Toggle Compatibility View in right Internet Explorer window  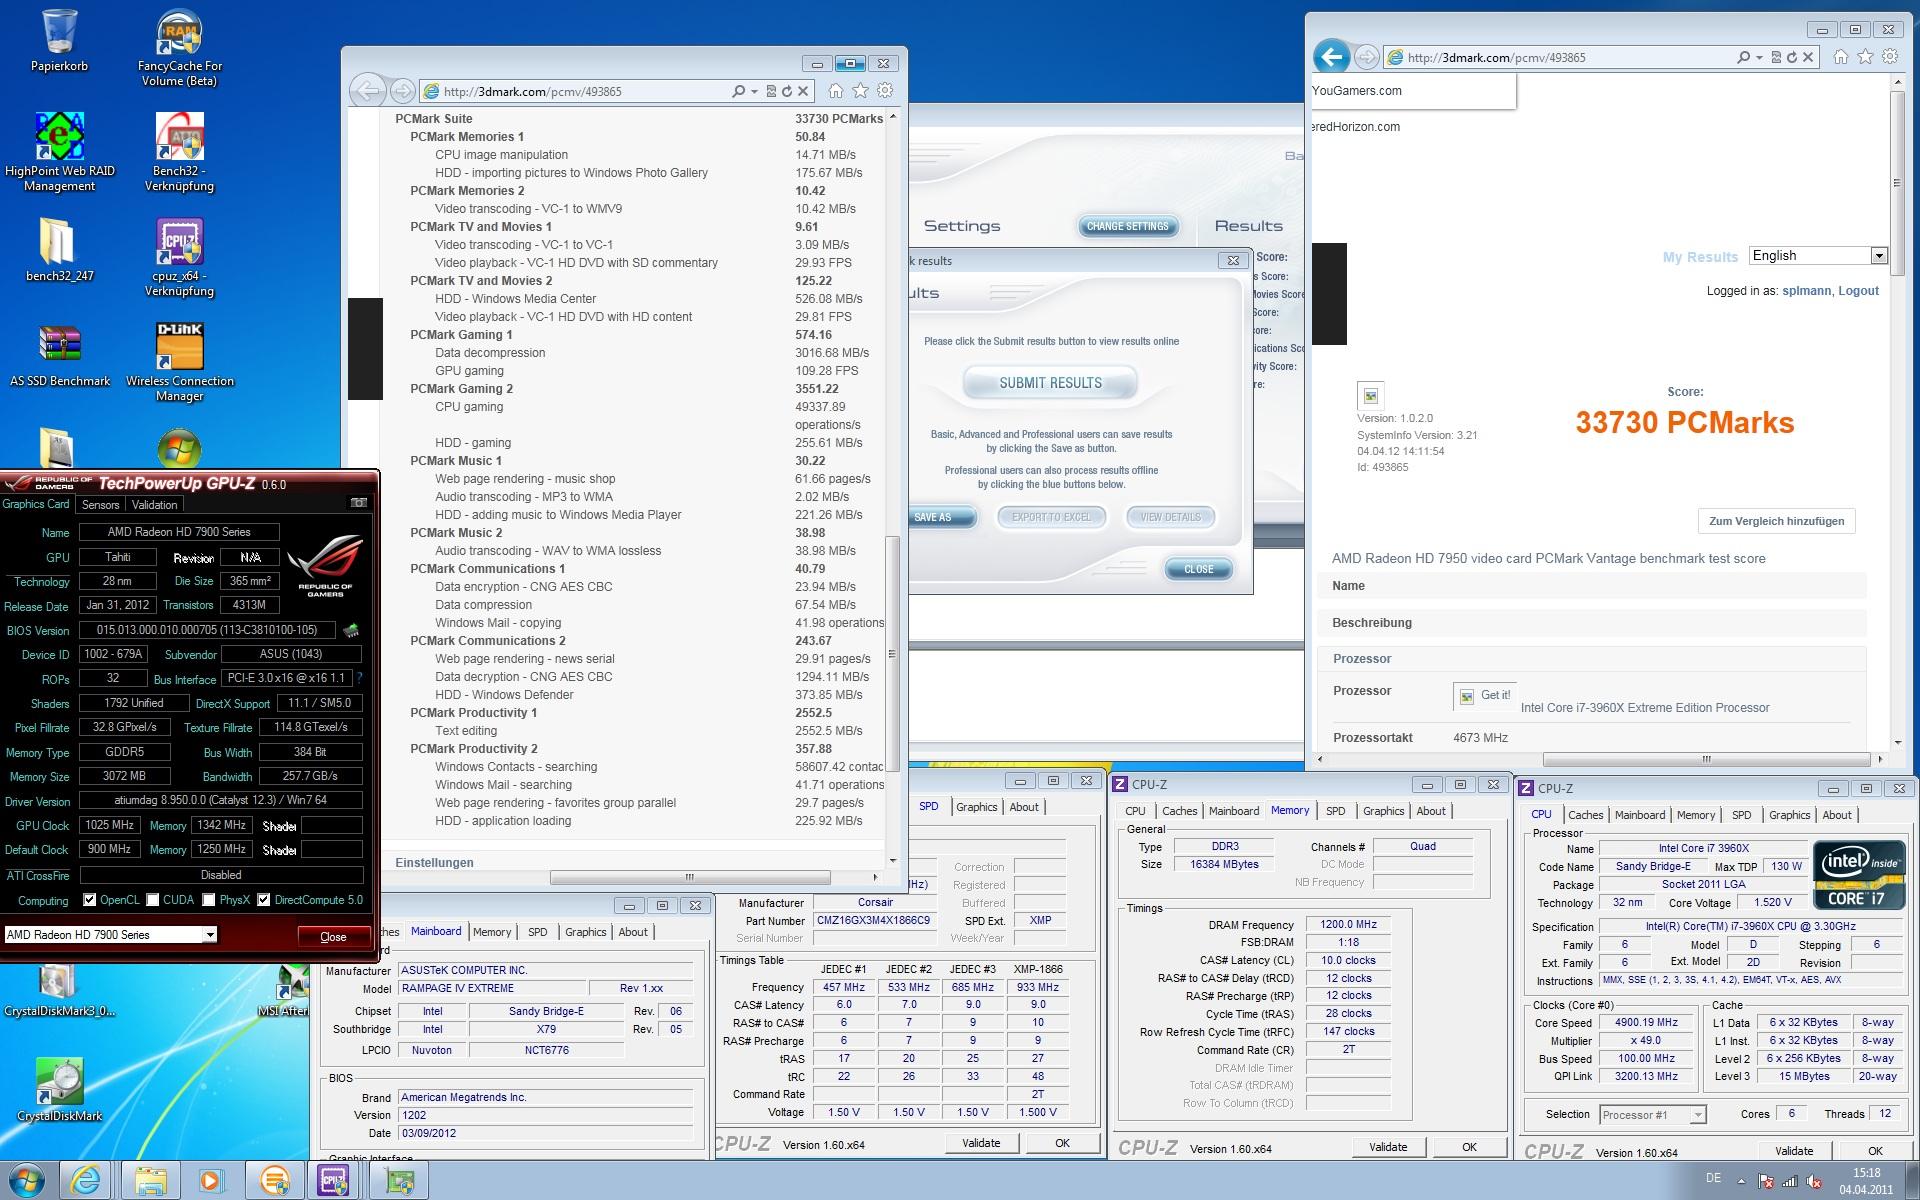1776,57
